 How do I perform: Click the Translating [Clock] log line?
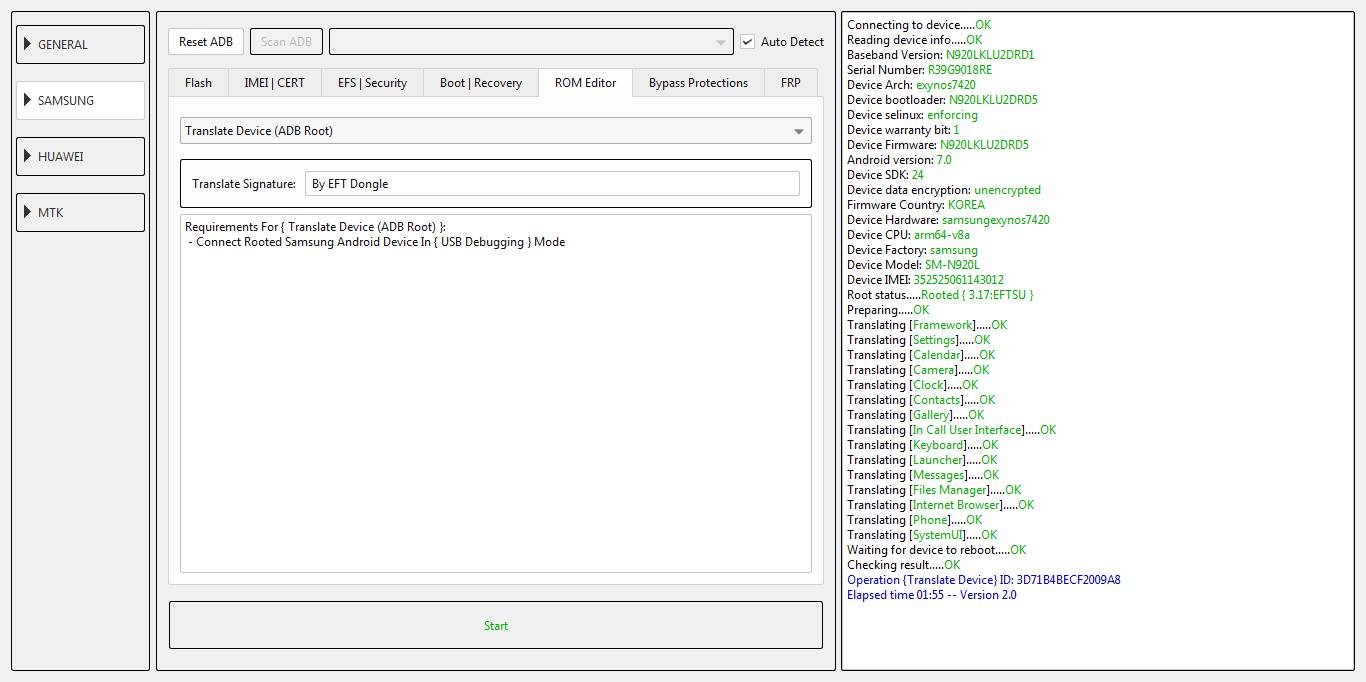click(912, 385)
